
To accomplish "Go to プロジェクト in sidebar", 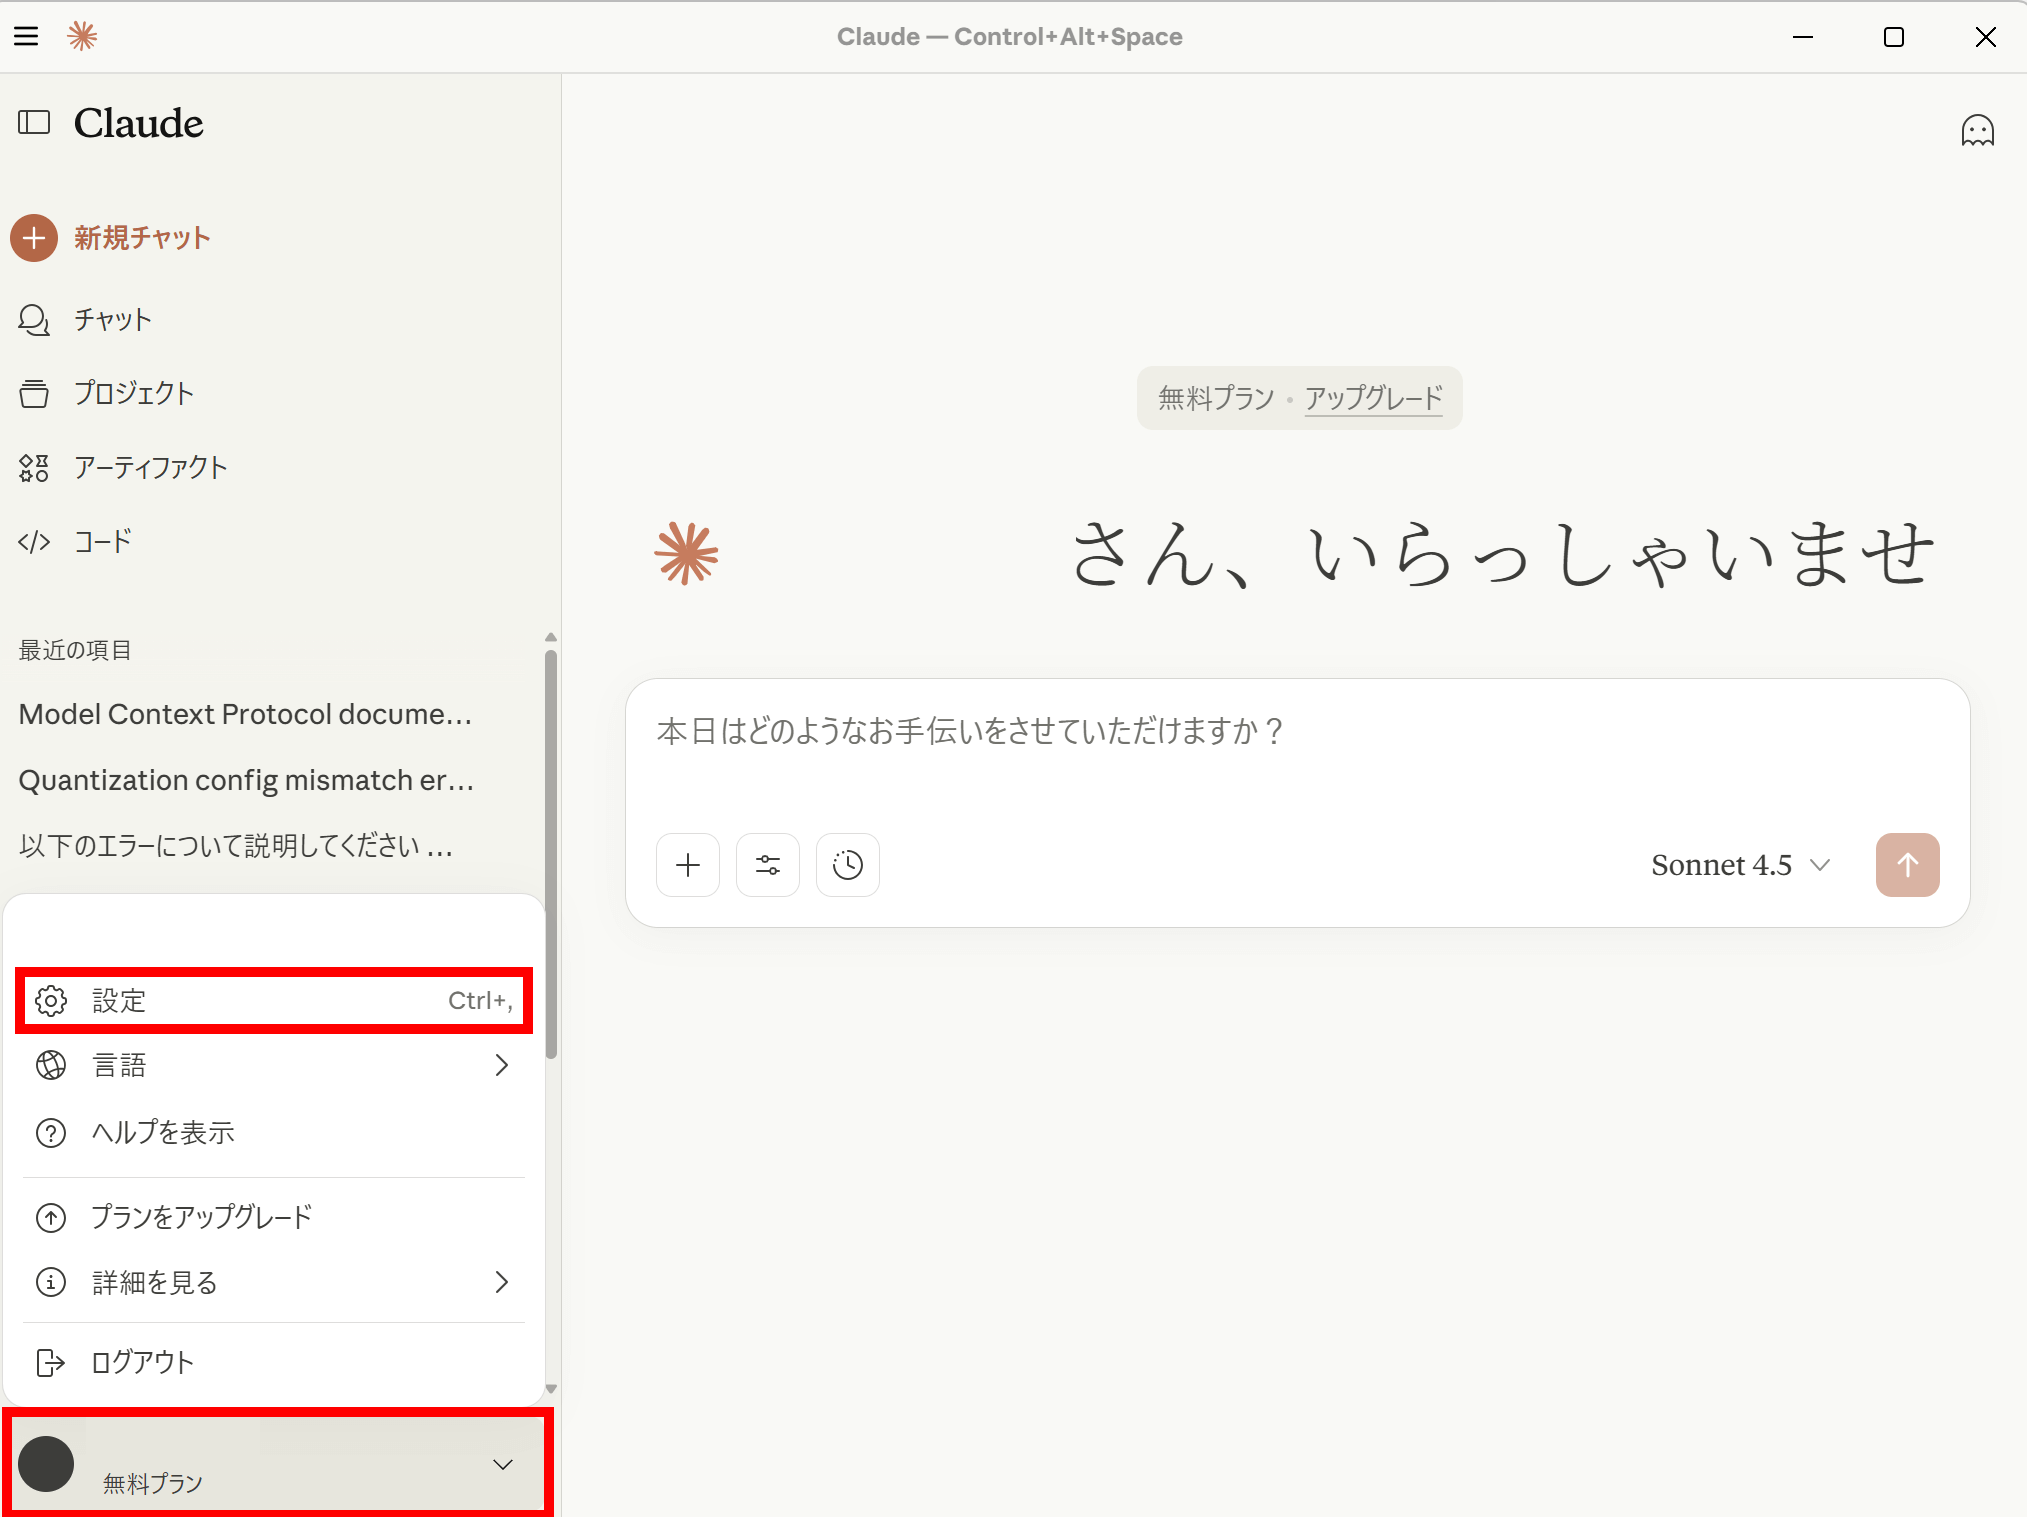I will [133, 393].
